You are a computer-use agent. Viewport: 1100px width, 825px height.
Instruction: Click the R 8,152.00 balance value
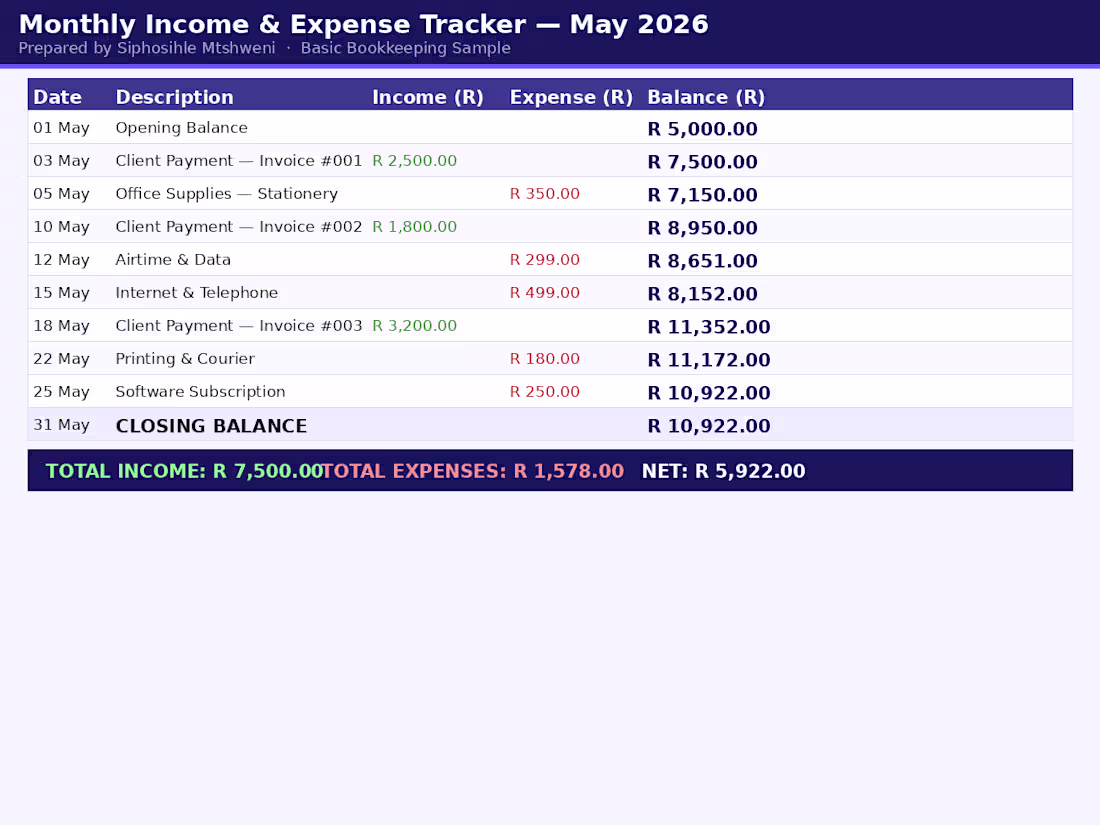pyautogui.click(x=702, y=294)
